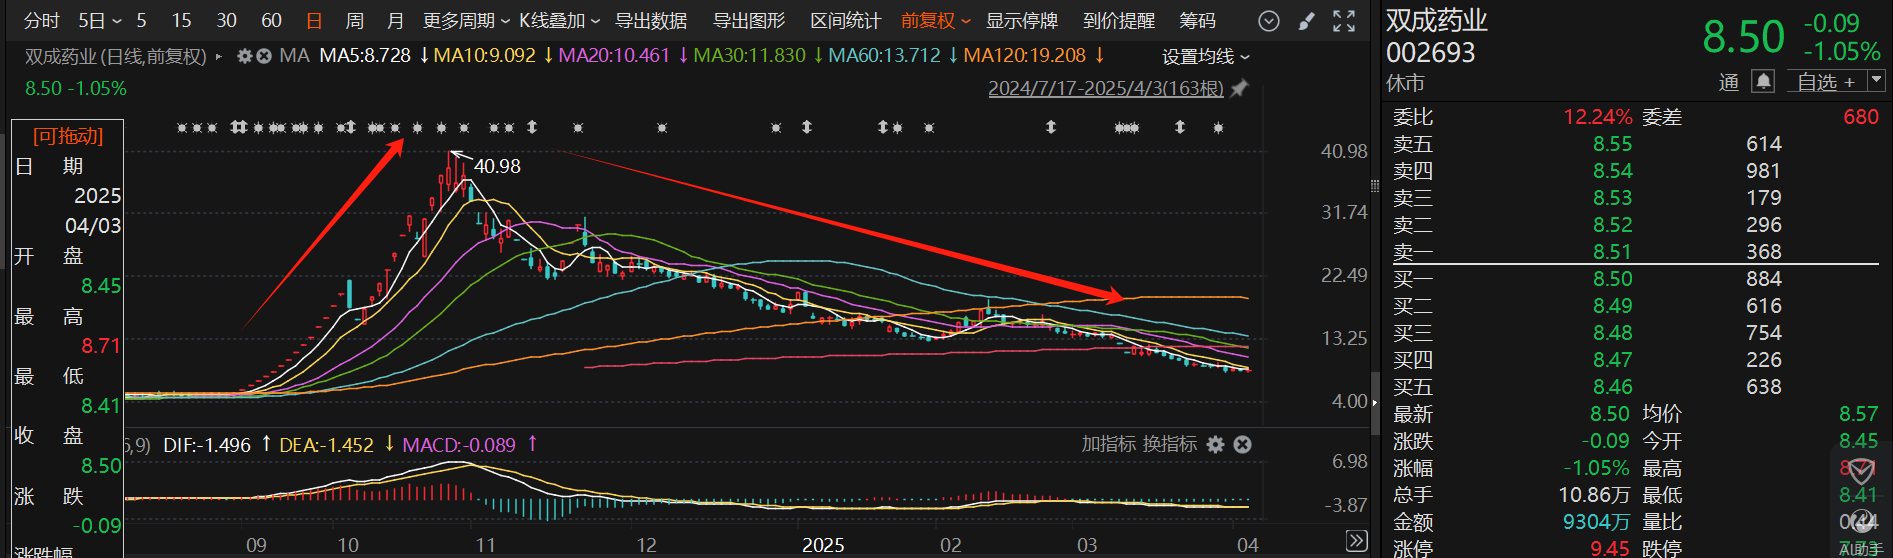The width and height of the screenshot is (1893, 558).
Task: Click the 2024/7/17-2025/4/3 date range link
Action: point(1105,89)
